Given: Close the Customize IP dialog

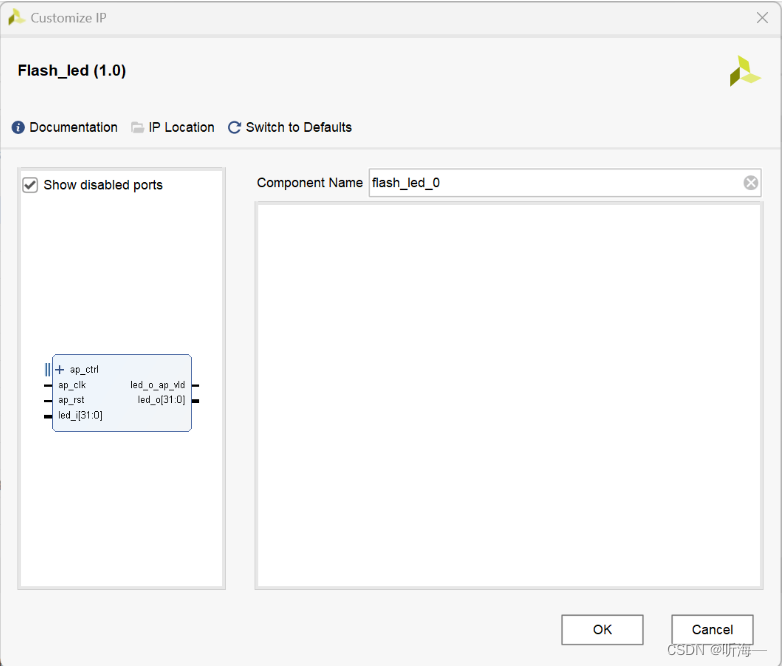Looking at the screenshot, I should [x=762, y=18].
